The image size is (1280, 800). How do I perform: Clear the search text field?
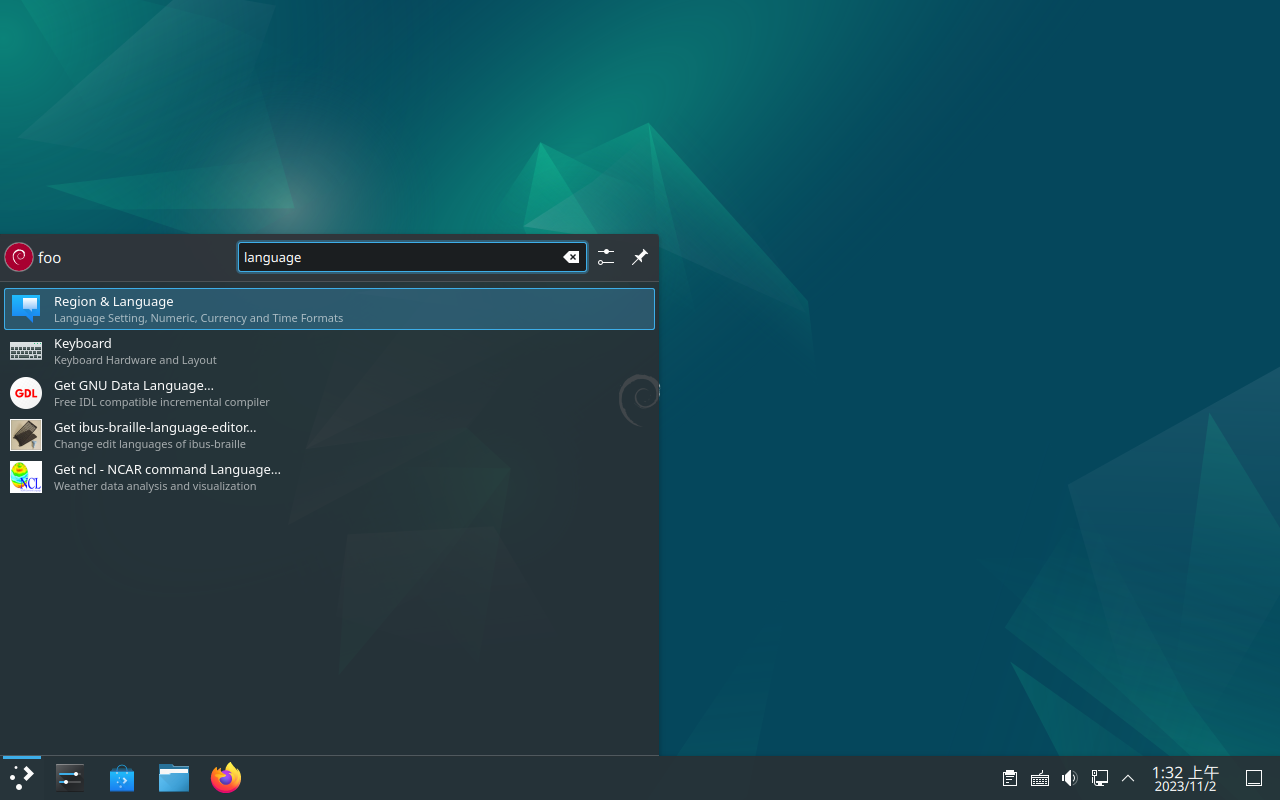pos(571,257)
